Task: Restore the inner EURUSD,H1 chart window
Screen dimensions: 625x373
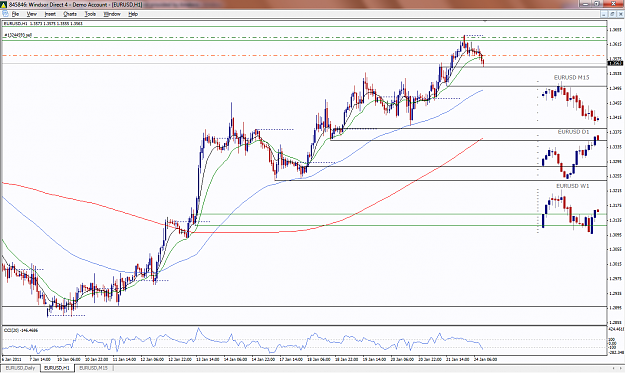Action: 612,14
